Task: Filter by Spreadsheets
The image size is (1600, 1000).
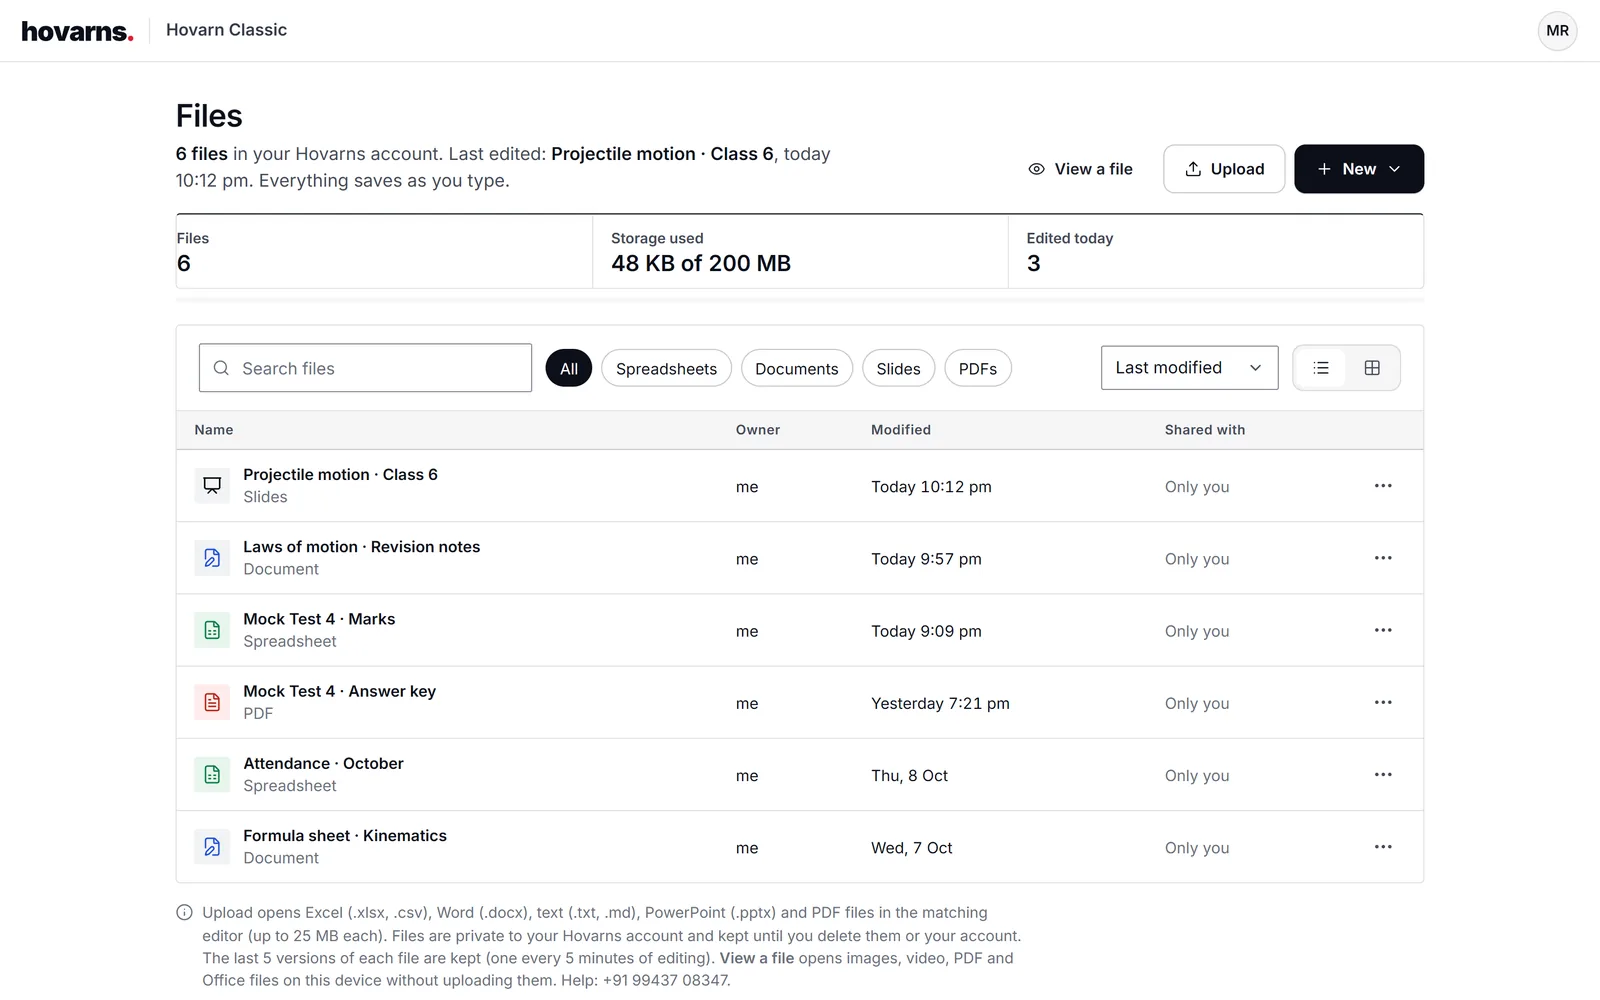Action: [666, 368]
